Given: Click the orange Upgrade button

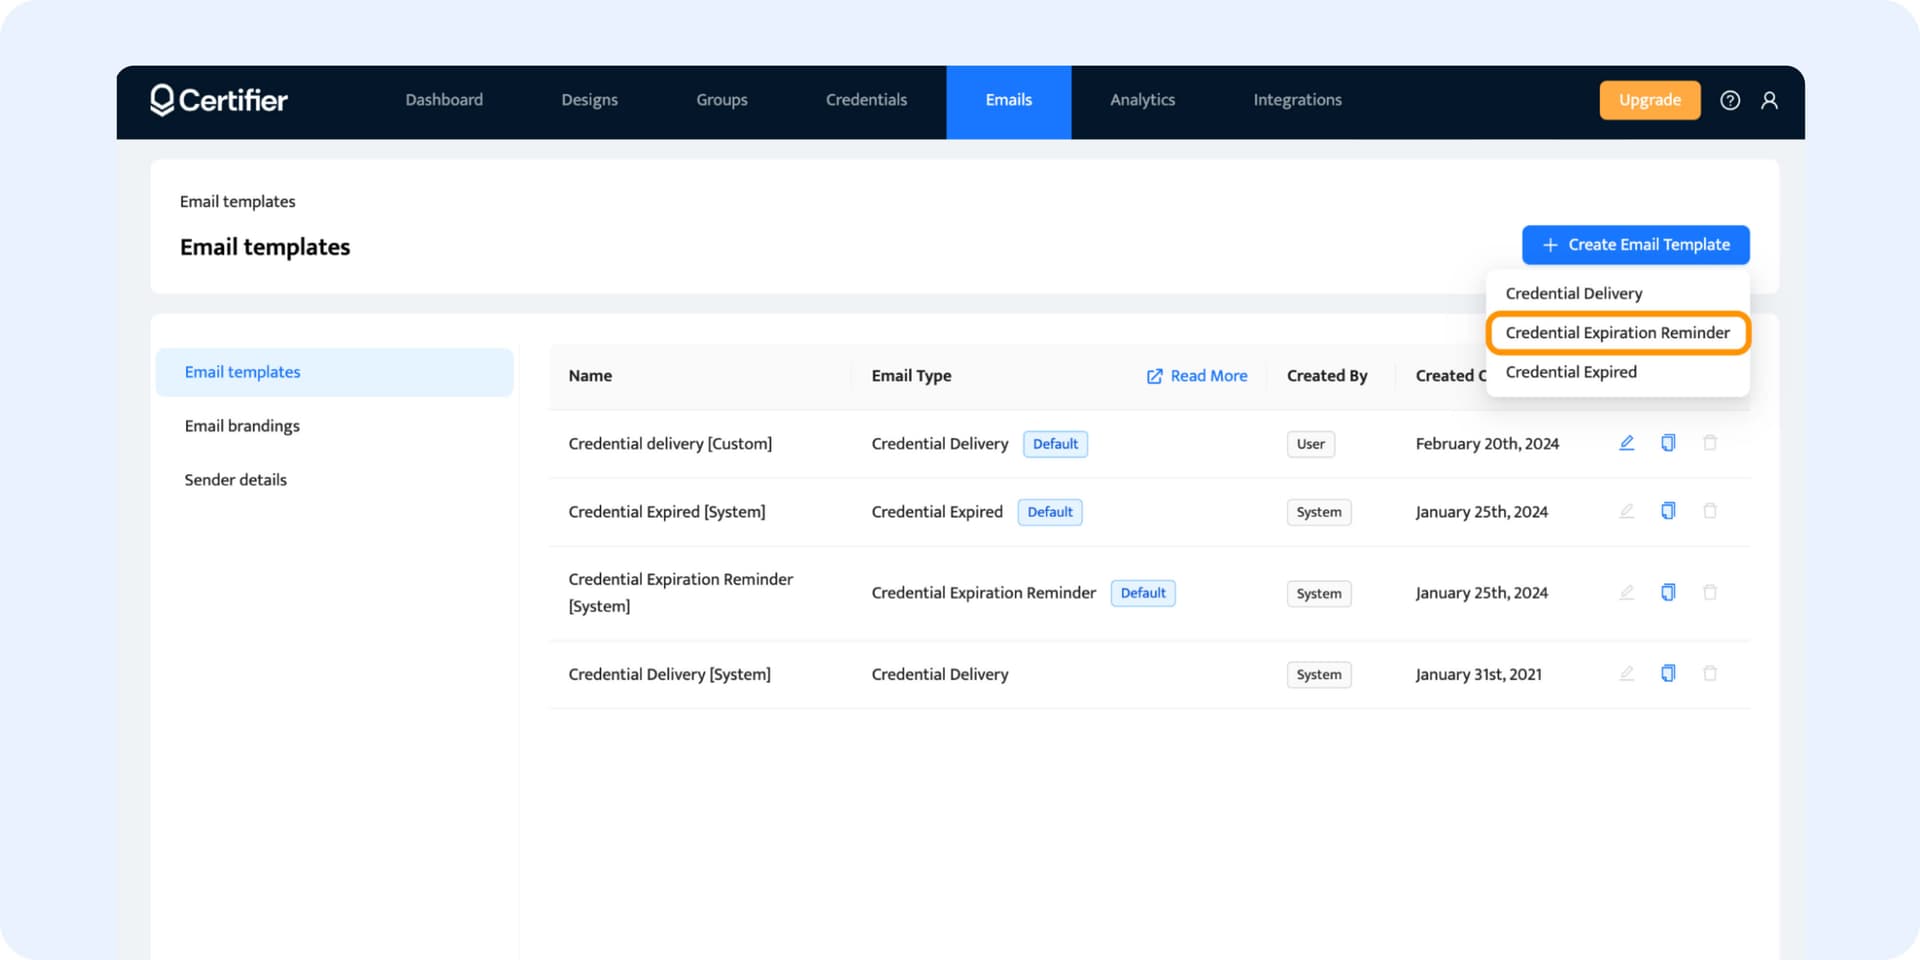Looking at the screenshot, I should click(1649, 100).
